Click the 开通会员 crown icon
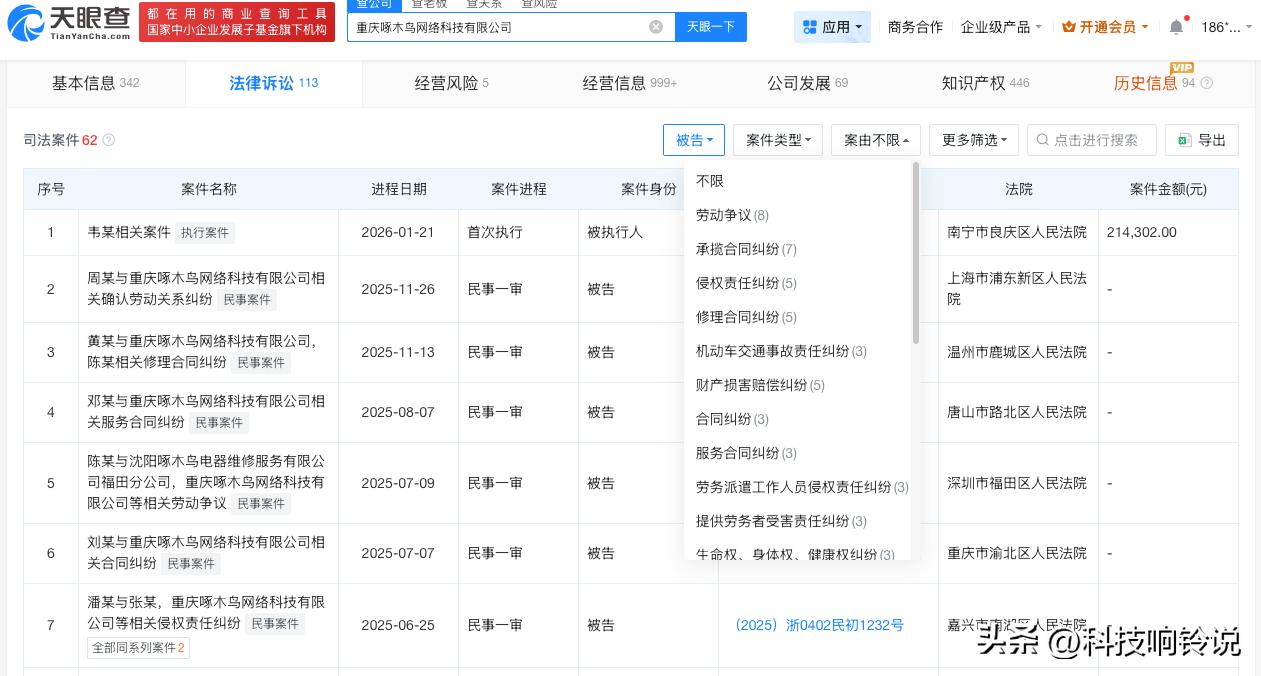Image resolution: width=1261 pixels, height=676 pixels. (x=1069, y=27)
